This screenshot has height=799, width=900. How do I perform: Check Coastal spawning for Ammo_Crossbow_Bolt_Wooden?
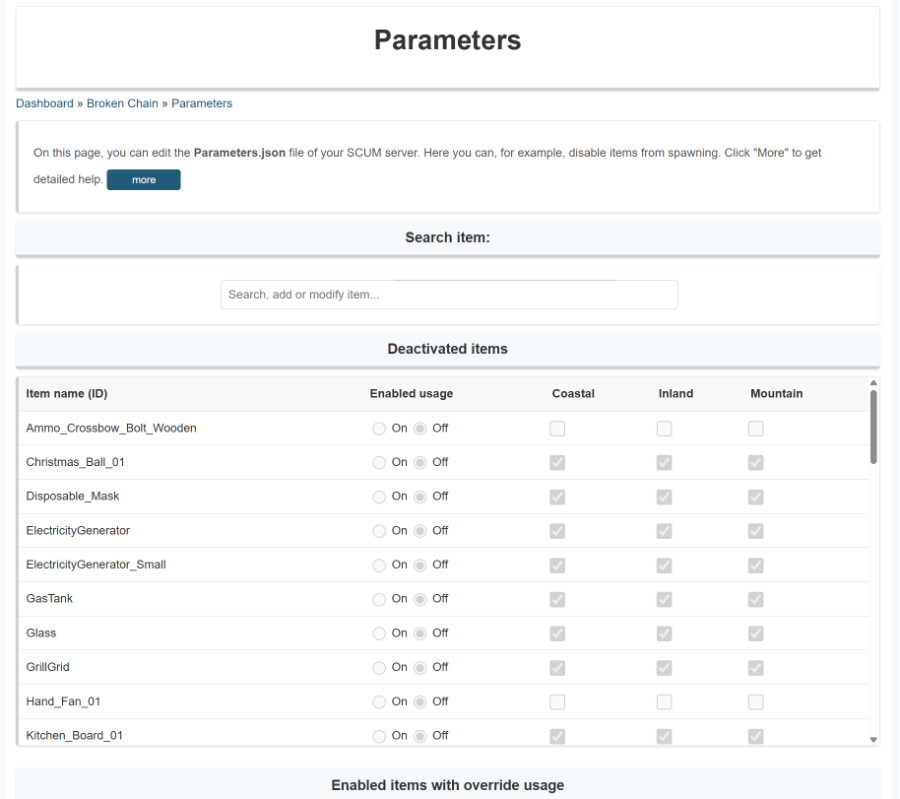click(x=556, y=428)
